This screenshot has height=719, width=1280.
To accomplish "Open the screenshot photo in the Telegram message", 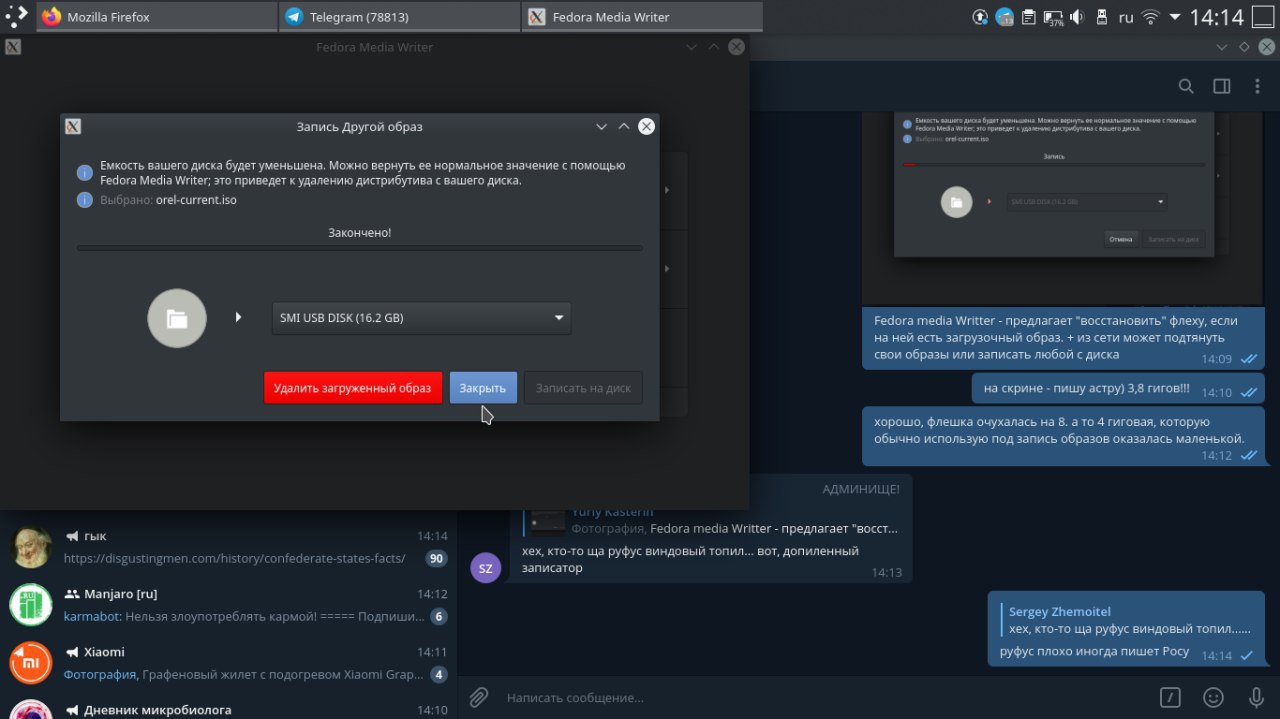I will 1064,209.
